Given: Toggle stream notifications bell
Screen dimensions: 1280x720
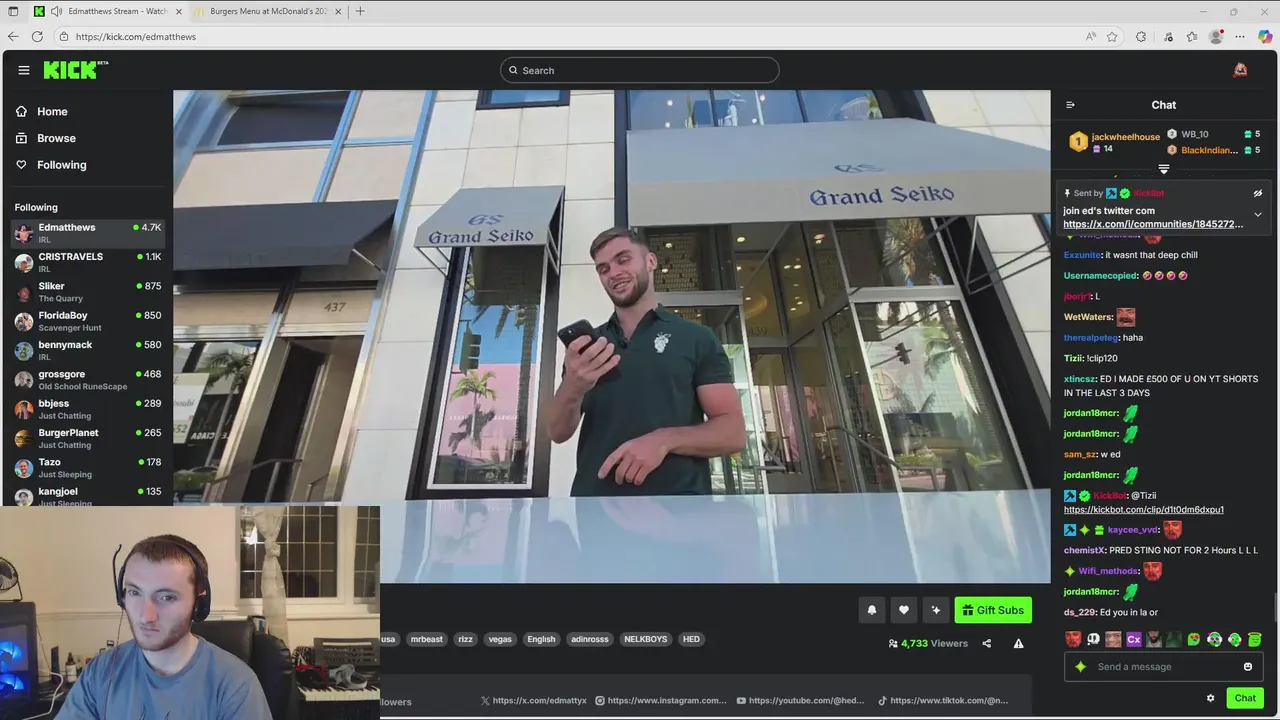Looking at the screenshot, I should [x=872, y=610].
